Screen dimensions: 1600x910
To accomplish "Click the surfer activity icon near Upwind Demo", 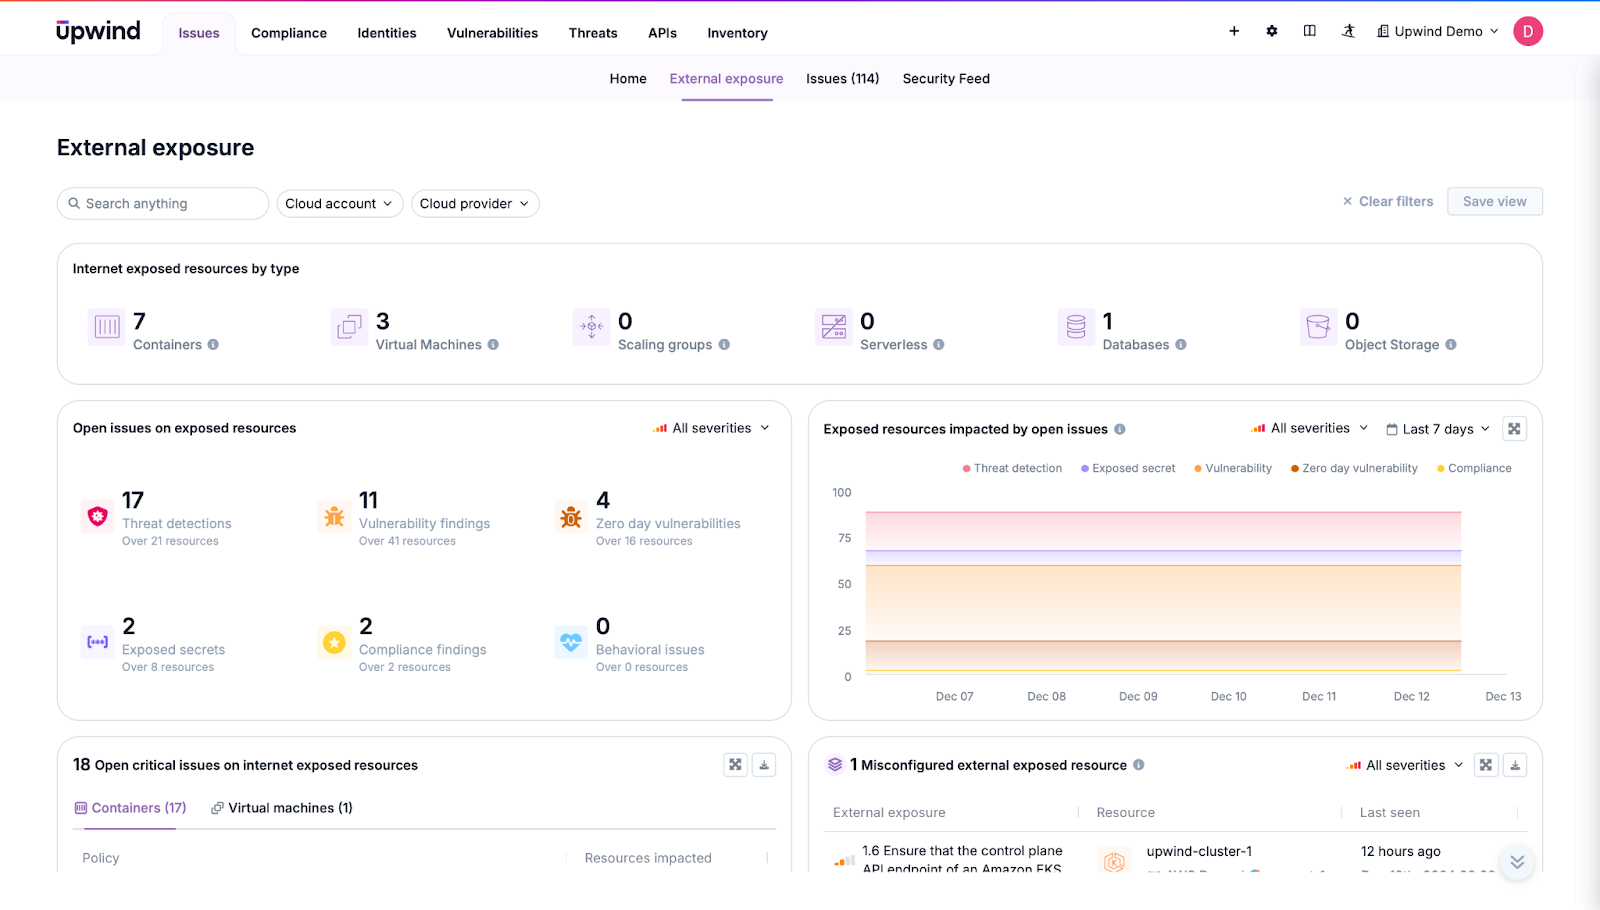I will [1348, 31].
